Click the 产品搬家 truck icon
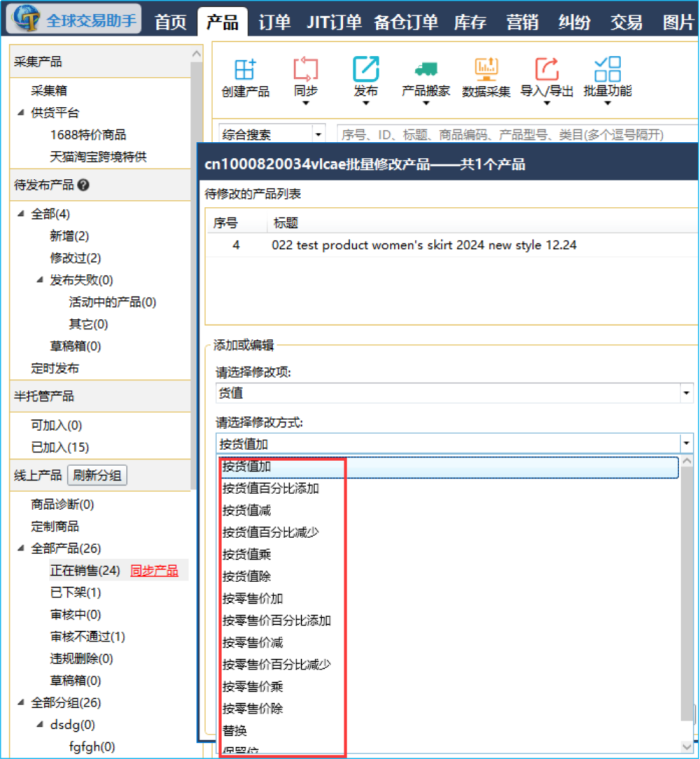Screen dimensions: 700x759 (426, 69)
